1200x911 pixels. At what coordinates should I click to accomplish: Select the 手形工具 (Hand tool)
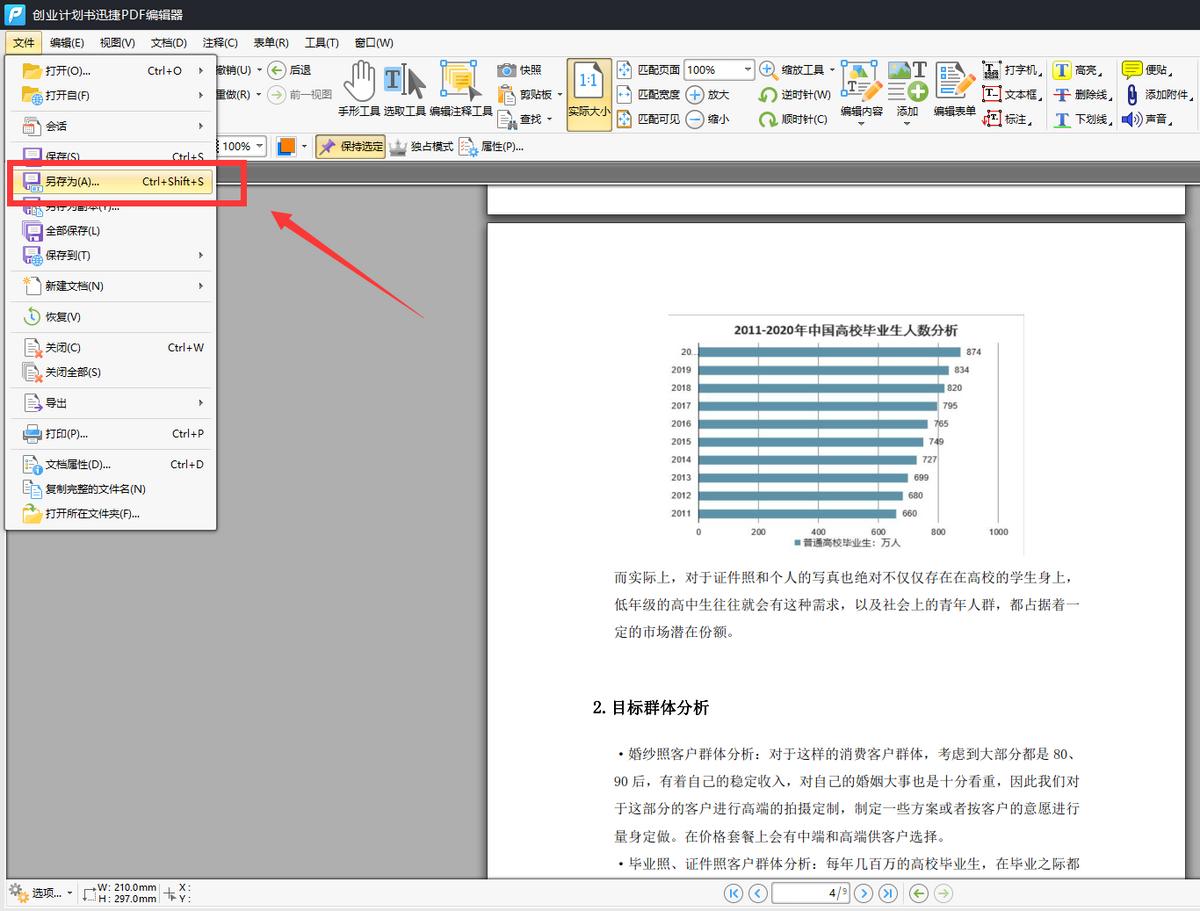(360, 90)
